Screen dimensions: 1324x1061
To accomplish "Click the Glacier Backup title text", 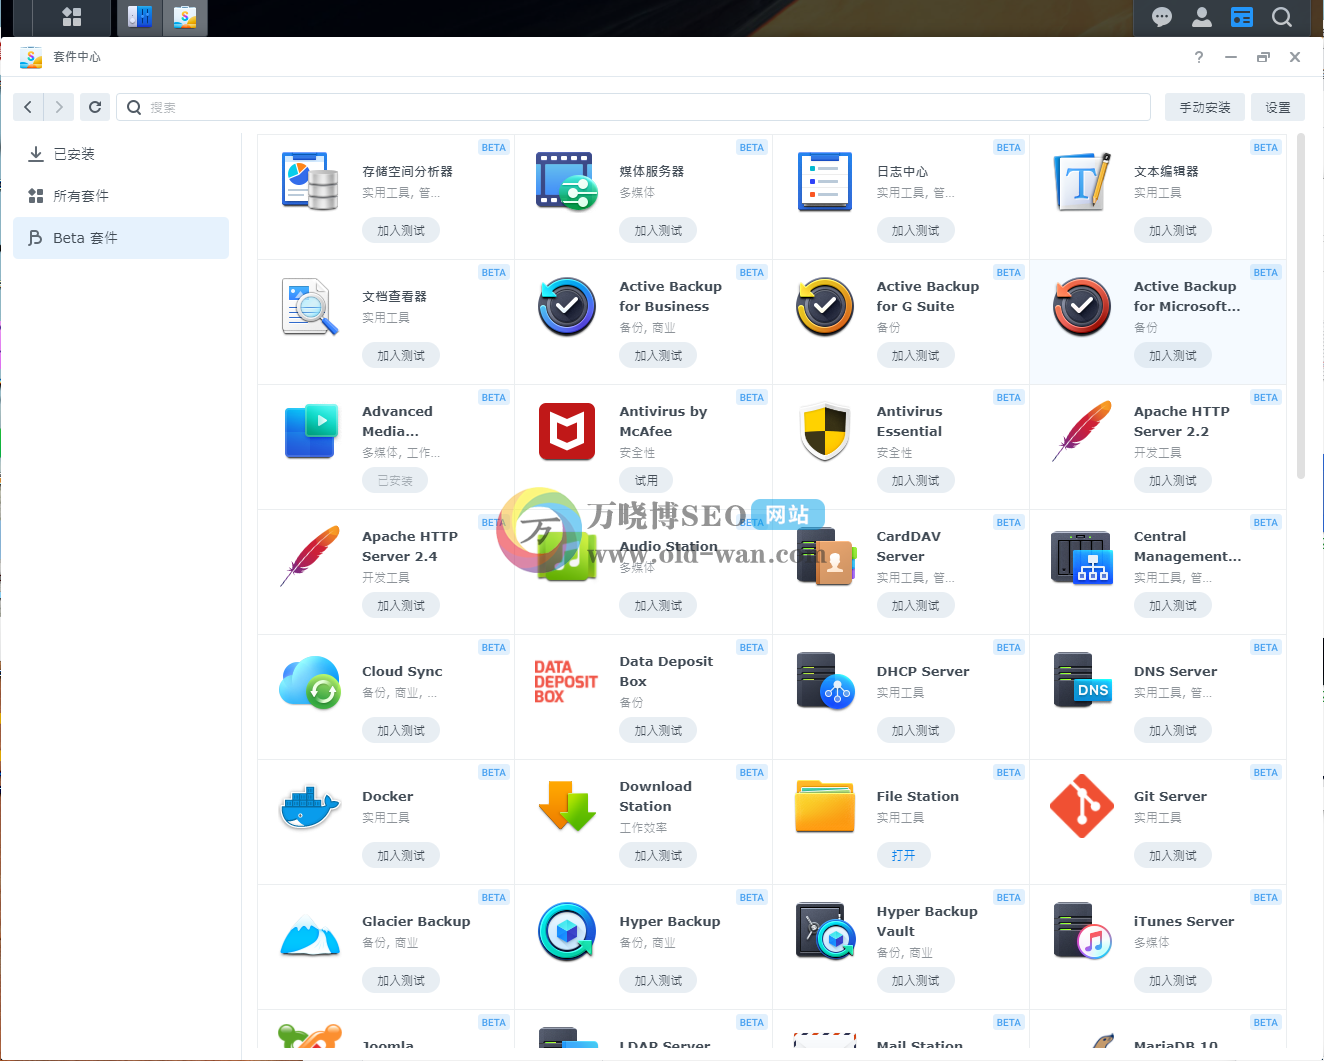I will [x=416, y=921].
